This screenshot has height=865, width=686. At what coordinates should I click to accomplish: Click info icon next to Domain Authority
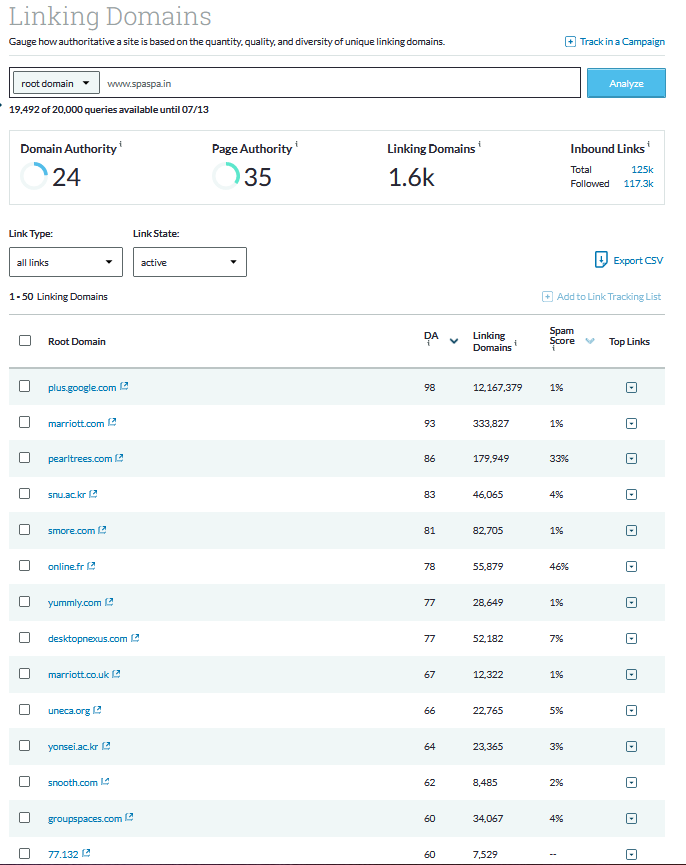pos(121,146)
